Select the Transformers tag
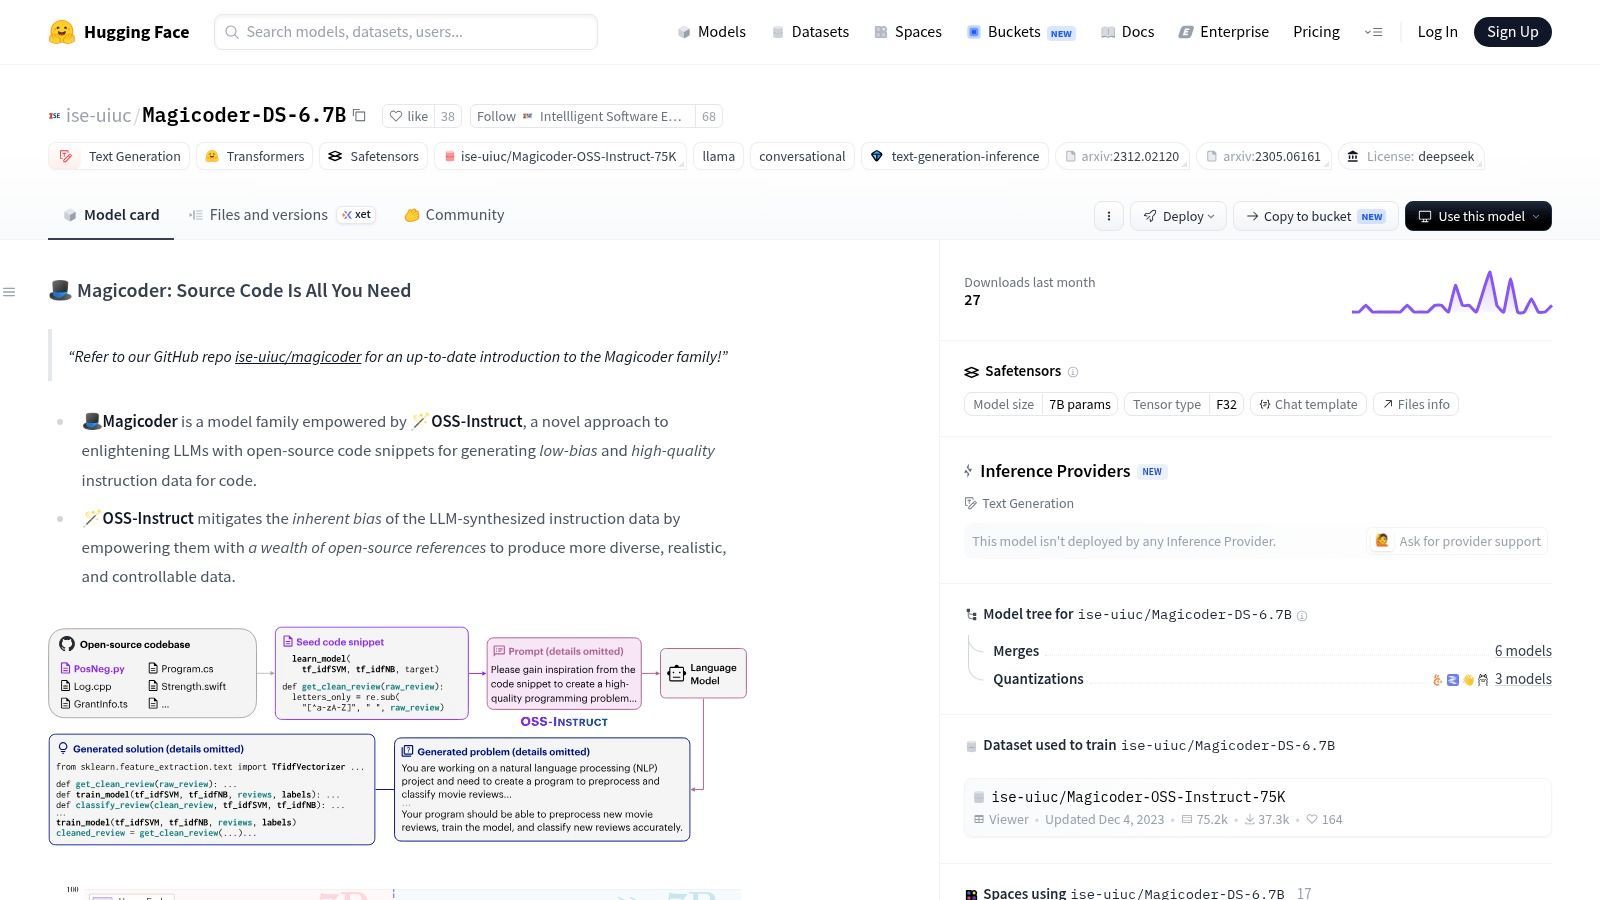 click(254, 156)
